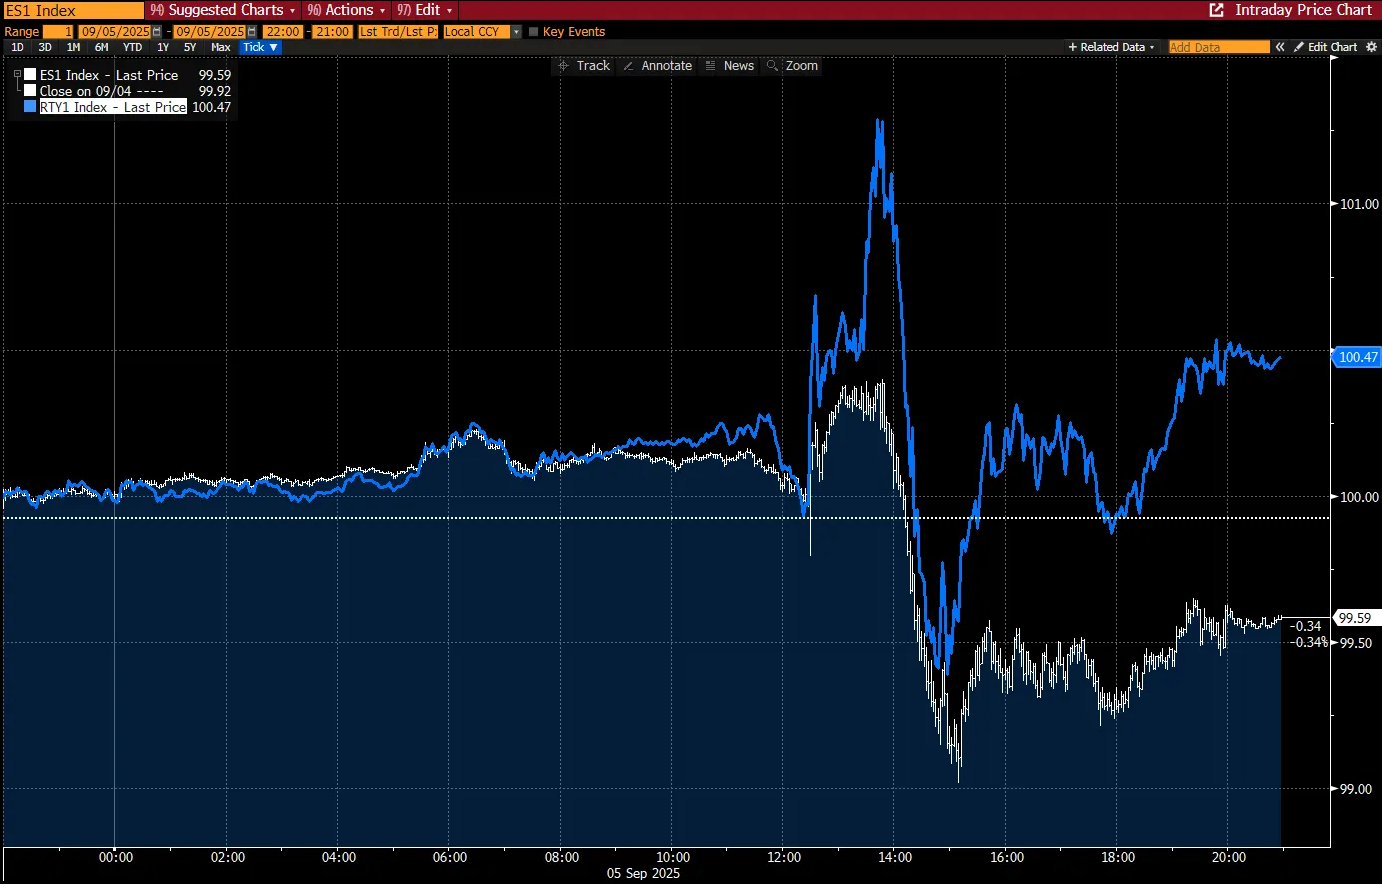
Task: Toggle the Close on 09/04 line checkbox
Action: 30,91
